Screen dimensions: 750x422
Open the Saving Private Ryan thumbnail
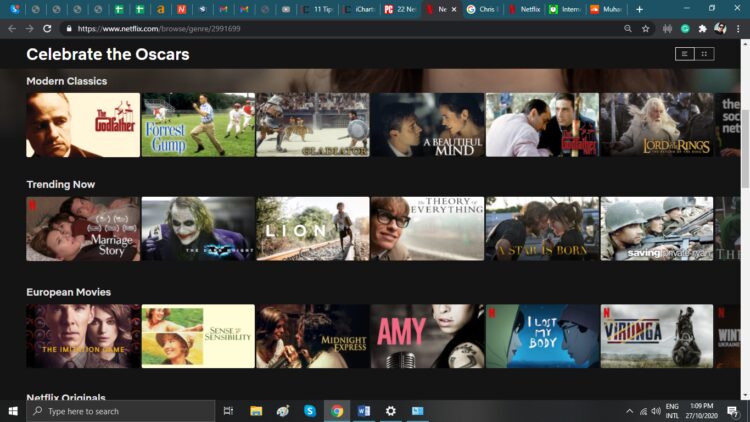click(x=657, y=229)
